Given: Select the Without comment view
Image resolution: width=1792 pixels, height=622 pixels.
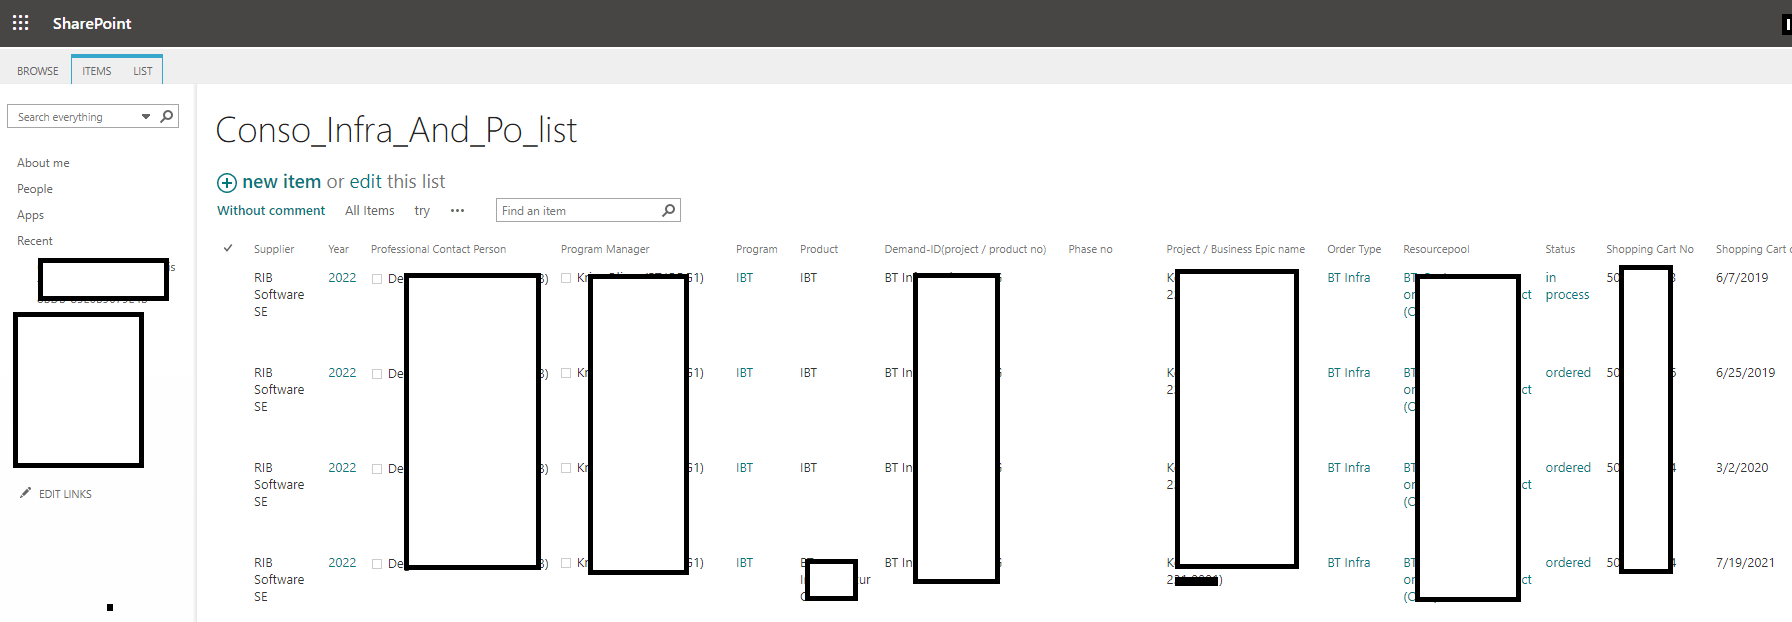Looking at the screenshot, I should 271,211.
